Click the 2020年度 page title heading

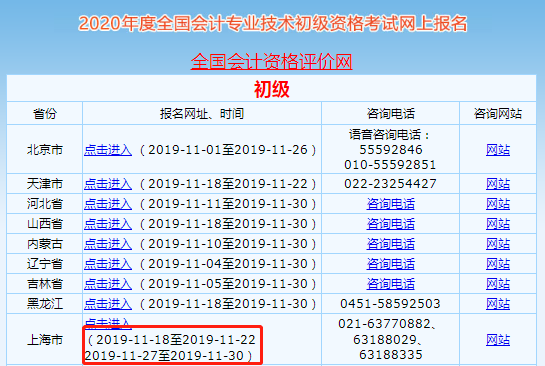[x=273, y=24]
